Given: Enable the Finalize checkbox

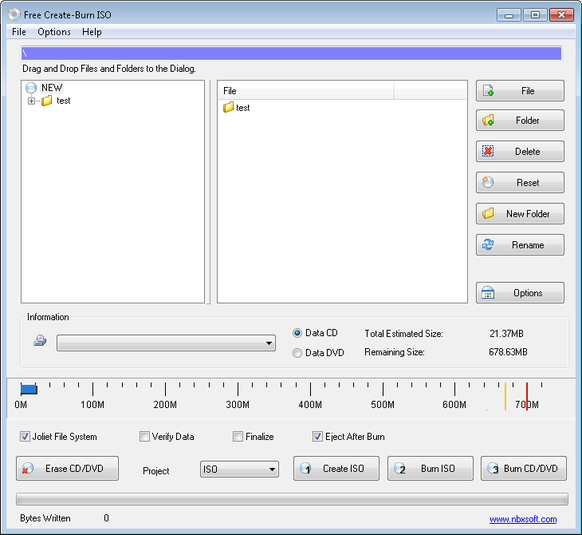Looking at the screenshot, I should click(238, 437).
